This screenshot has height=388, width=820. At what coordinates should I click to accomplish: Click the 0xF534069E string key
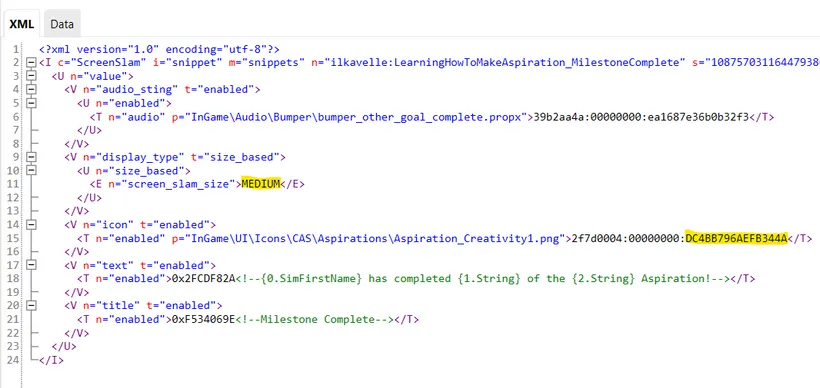(x=204, y=319)
